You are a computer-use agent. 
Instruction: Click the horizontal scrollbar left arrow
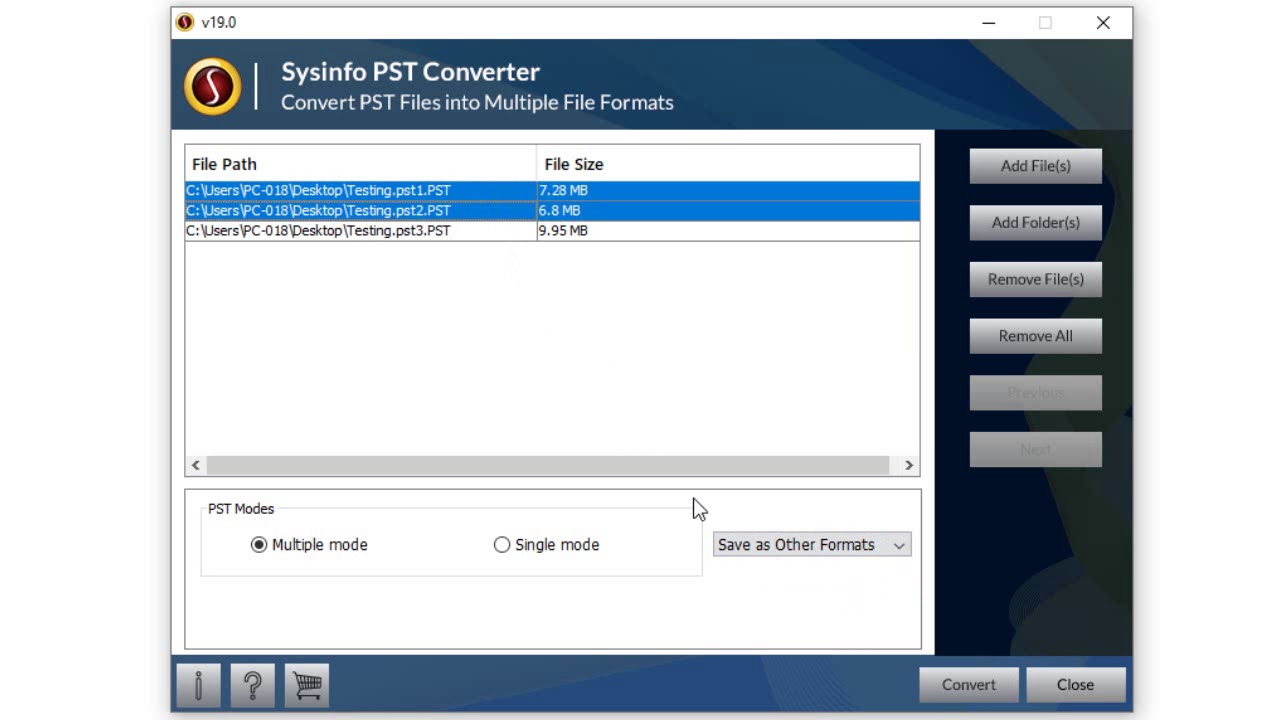pyautogui.click(x=196, y=465)
